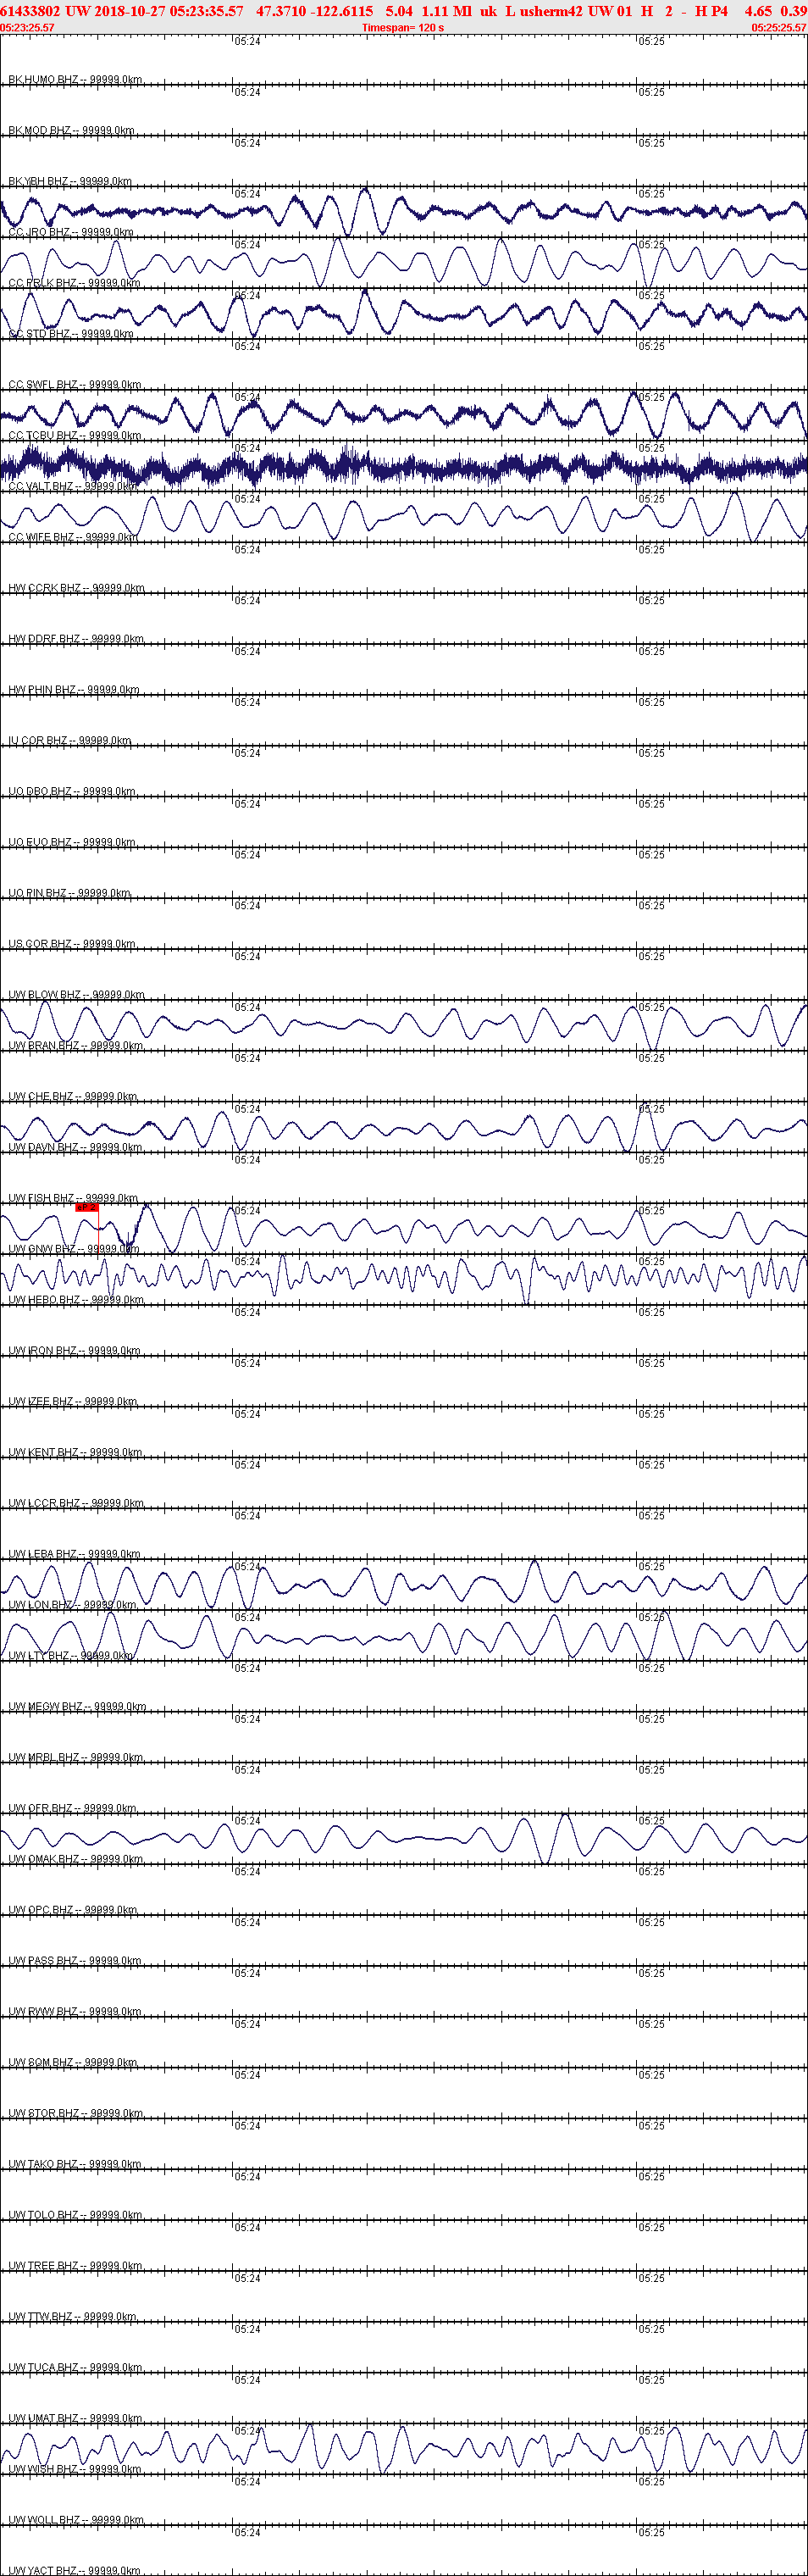Image resolution: width=808 pixels, height=2576 pixels.
Task: Click the UW TUCA BHZ station label
Action: [x=75, y=2368]
